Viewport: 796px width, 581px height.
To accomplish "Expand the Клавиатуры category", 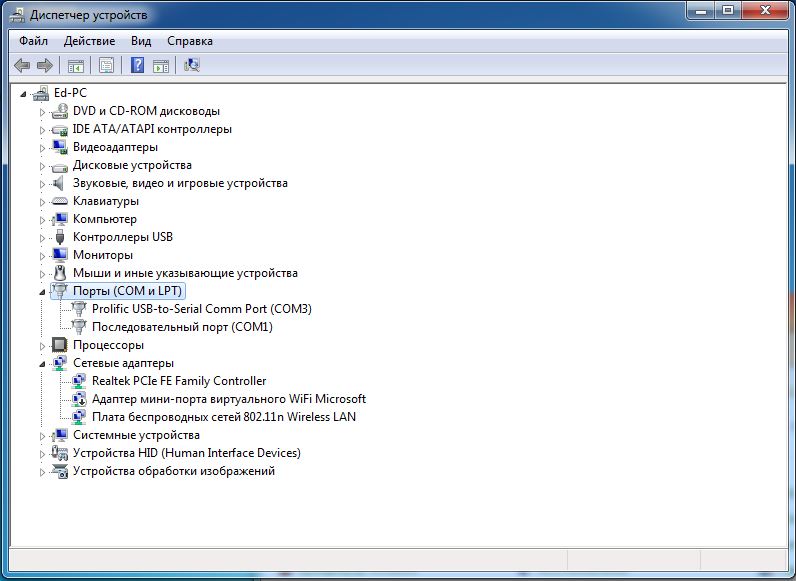I will coord(43,202).
